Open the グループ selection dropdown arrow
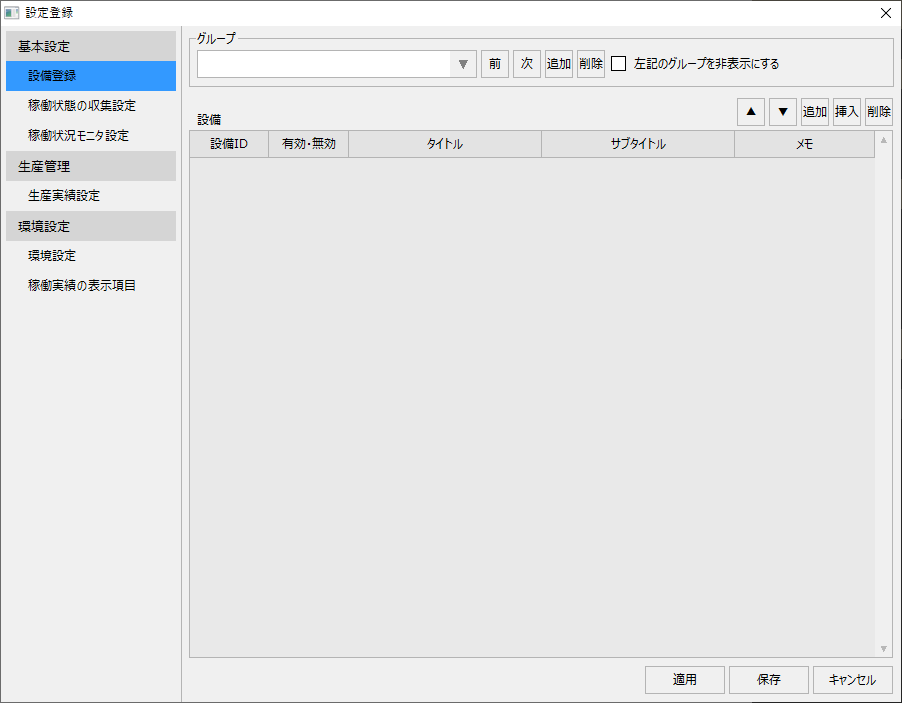Viewport: 902px width, 703px height. click(x=462, y=63)
